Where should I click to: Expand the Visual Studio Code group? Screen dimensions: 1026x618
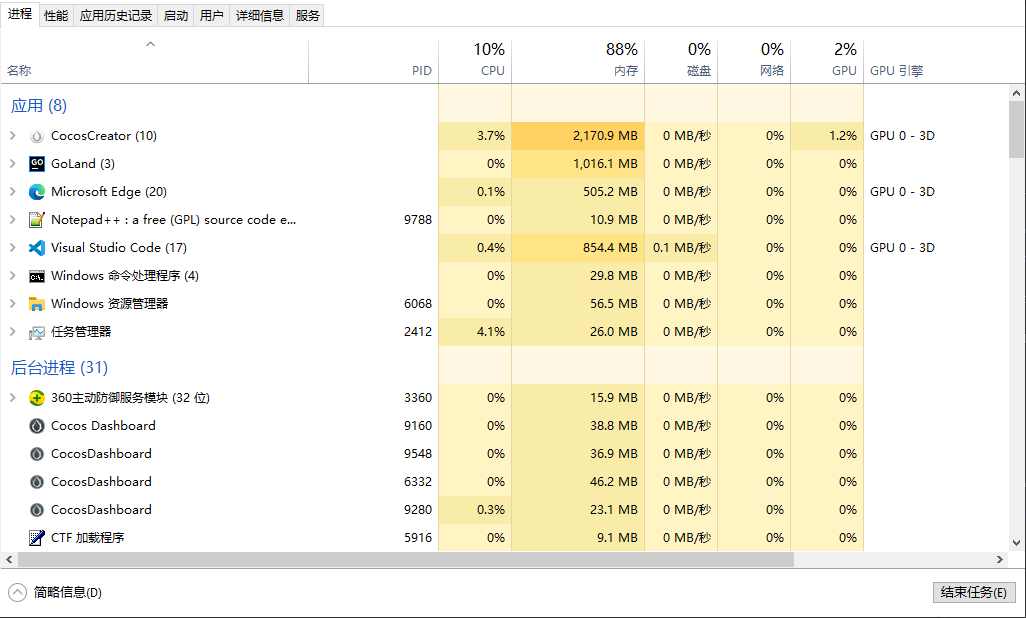pyautogui.click(x=13, y=248)
